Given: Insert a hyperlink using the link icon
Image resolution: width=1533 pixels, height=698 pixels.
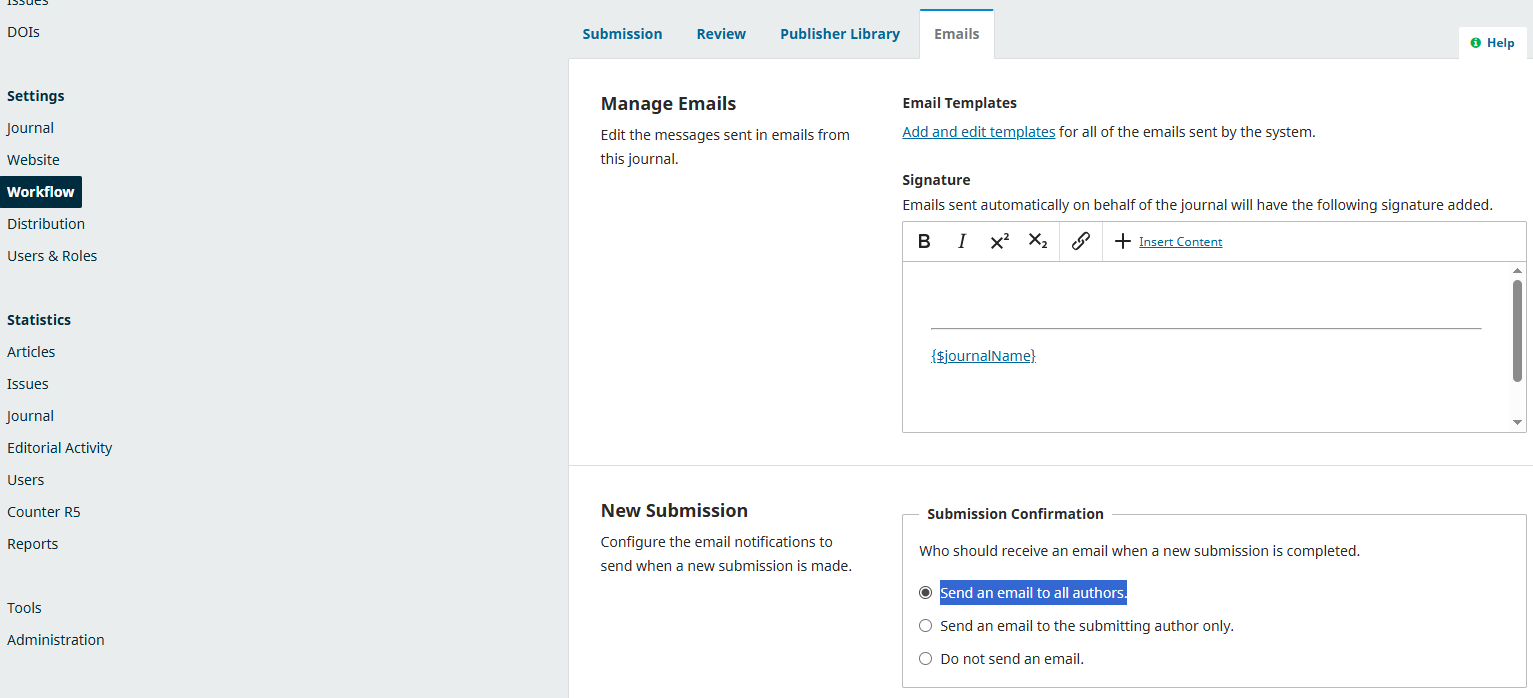Looking at the screenshot, I should click(x=1080, y=241).
